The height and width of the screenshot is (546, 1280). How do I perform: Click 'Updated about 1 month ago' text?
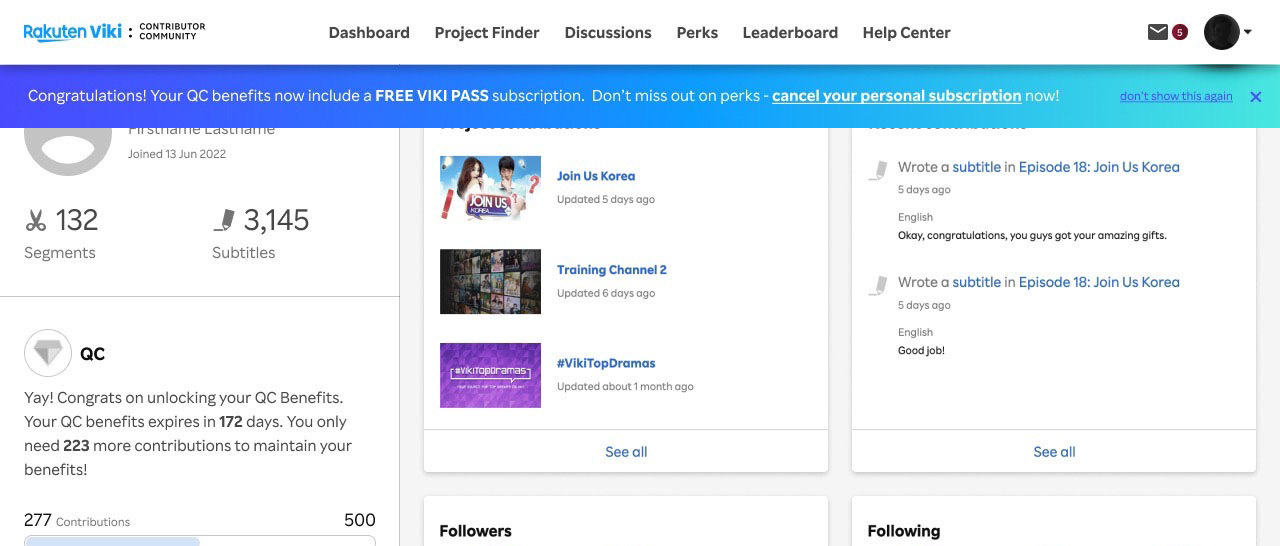pyautogui.click(x=625, y=387)
